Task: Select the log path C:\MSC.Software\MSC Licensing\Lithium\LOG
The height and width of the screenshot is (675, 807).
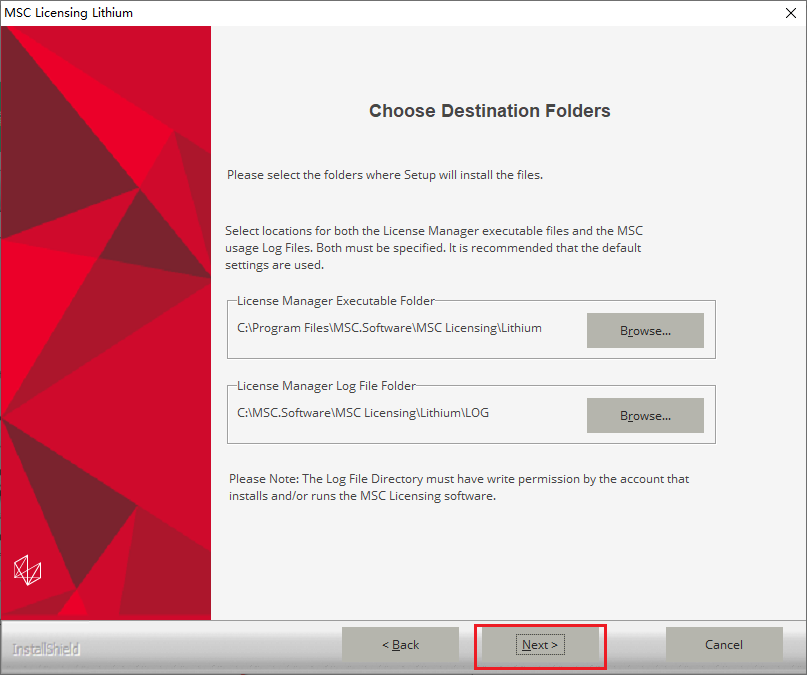Action: pyautogui.click(x=363, y=413)
